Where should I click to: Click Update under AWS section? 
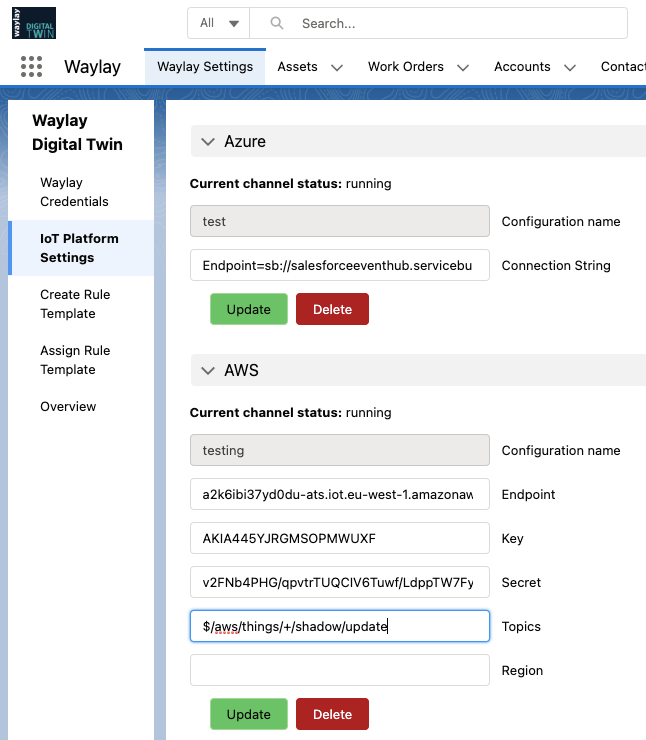249,714
